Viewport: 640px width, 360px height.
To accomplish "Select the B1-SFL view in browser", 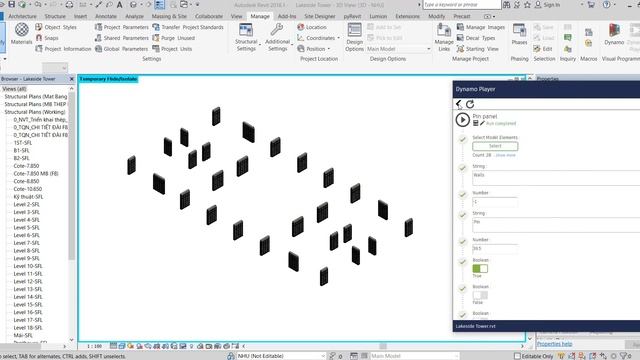I will [21, 150].
